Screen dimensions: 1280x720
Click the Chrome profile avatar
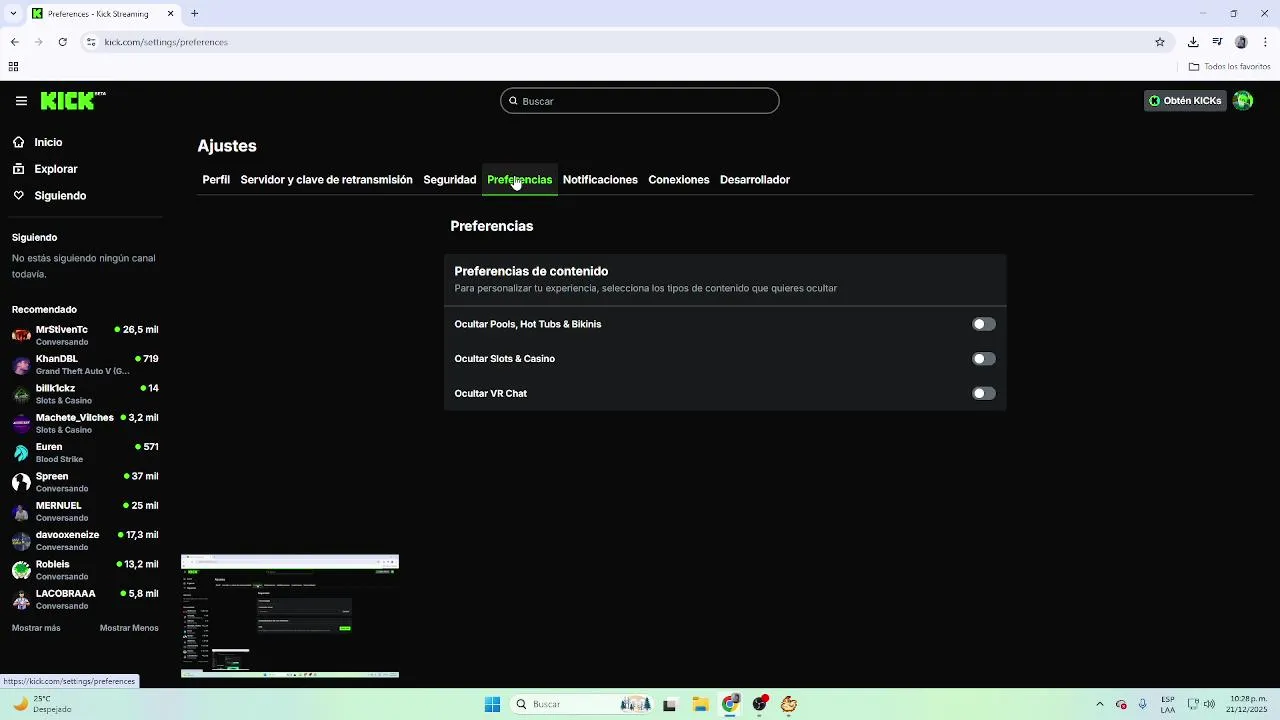point(1241,42)
